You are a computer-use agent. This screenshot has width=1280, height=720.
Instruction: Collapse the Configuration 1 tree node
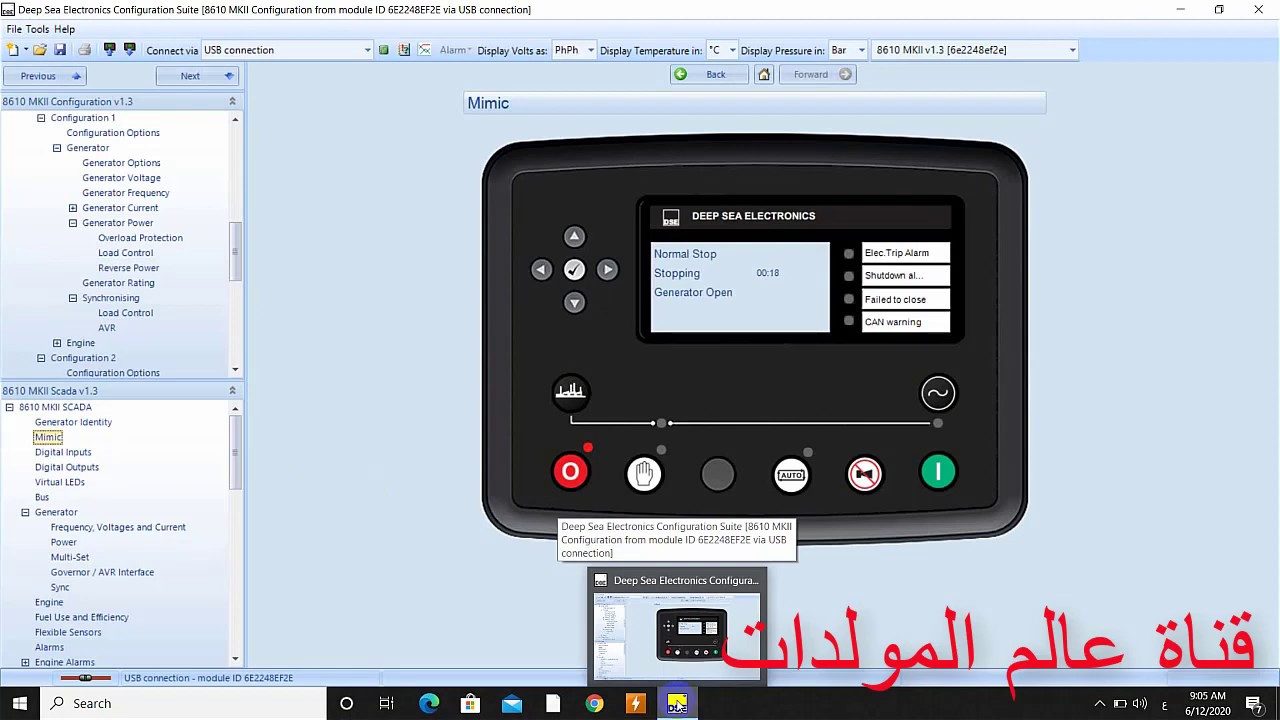point(41,118)
